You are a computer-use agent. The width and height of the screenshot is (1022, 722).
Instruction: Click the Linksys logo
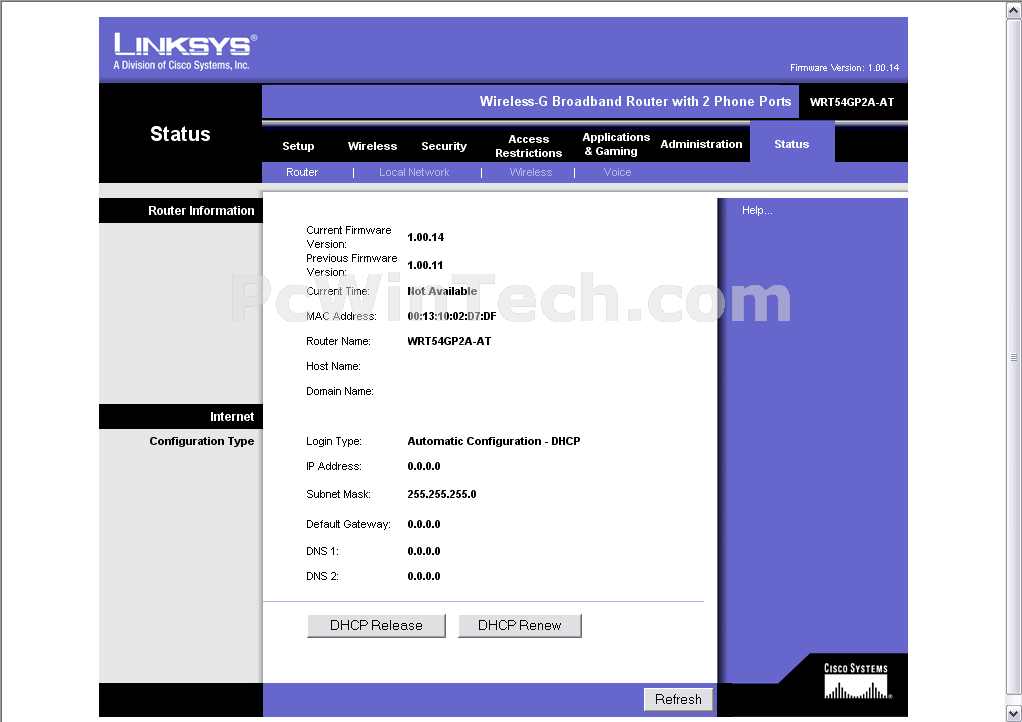pos(185,51)
